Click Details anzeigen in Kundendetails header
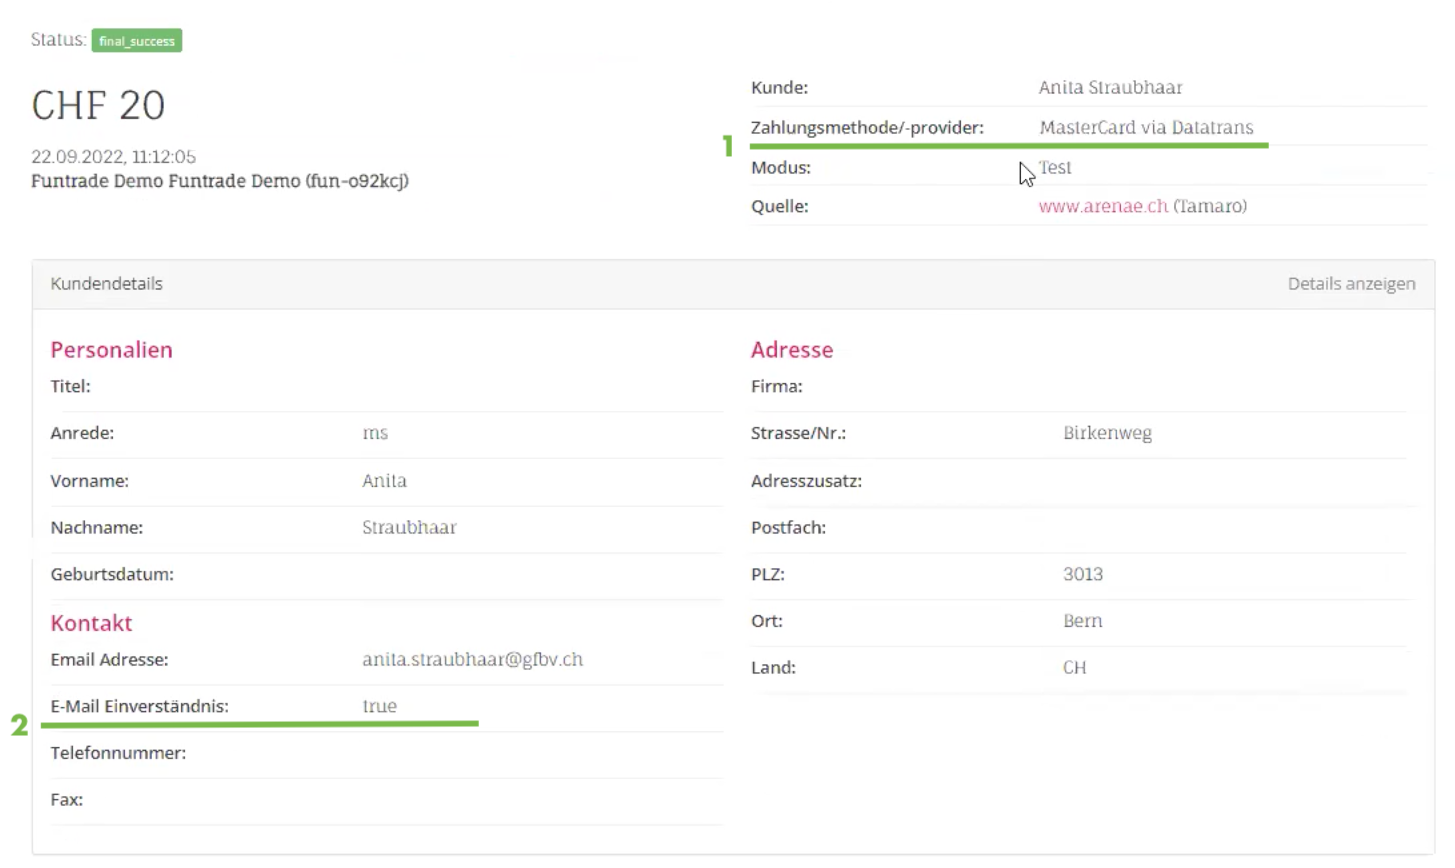Image resolution: width=1455 pixels, height=868 pixels. (x=1351, y=284)
